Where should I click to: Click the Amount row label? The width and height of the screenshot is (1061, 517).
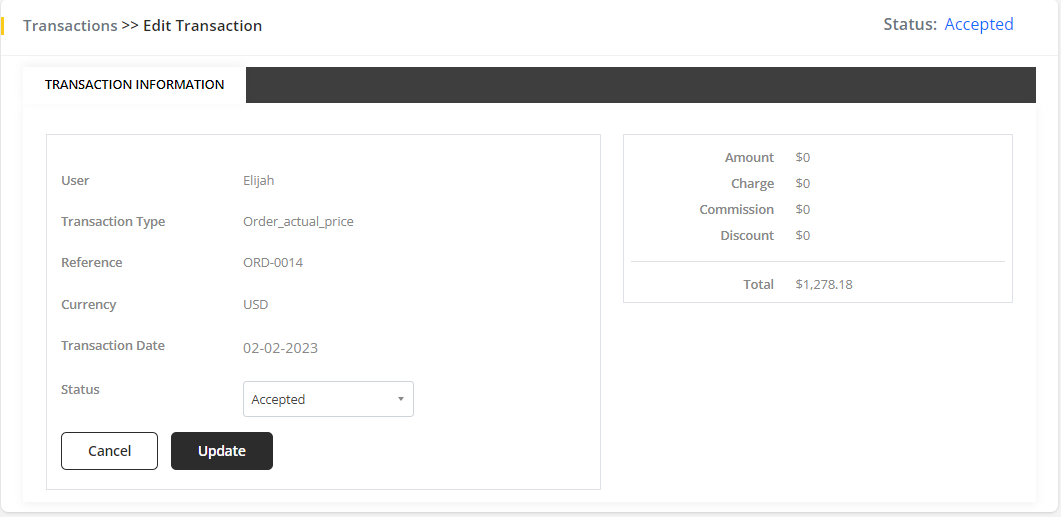(x=749, y=158)
